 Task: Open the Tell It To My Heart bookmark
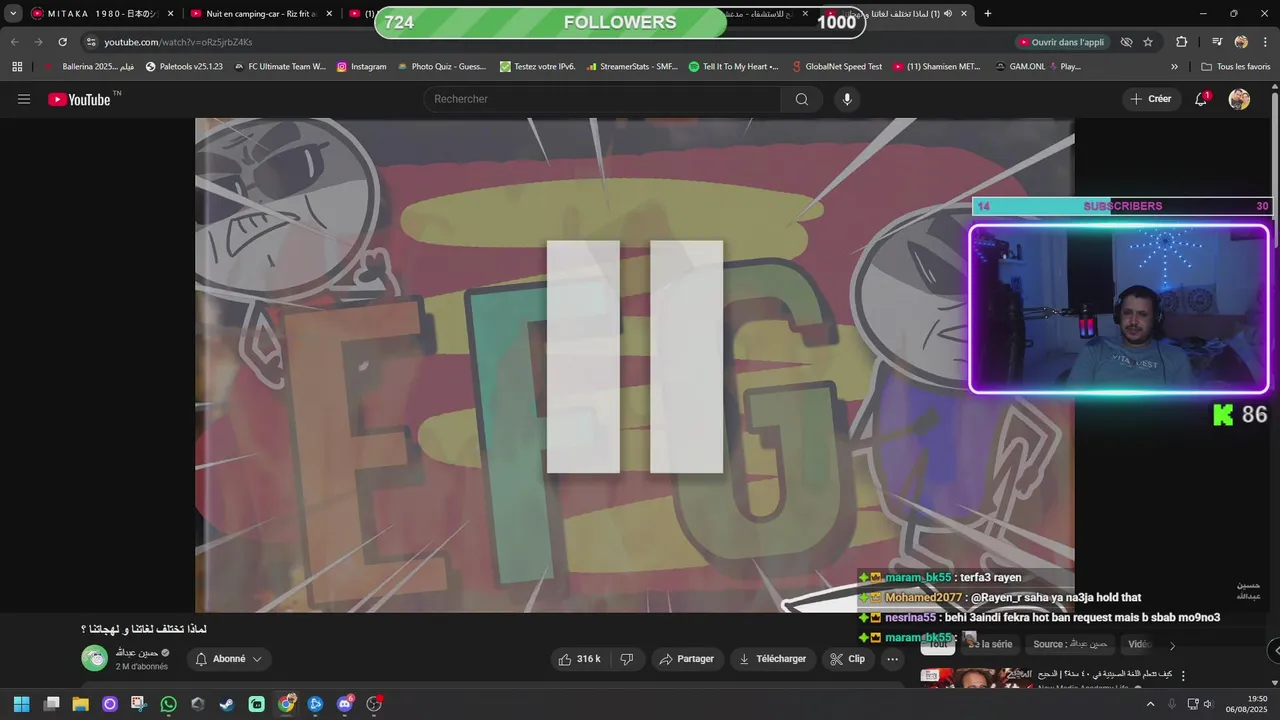[x=734, y=67]
